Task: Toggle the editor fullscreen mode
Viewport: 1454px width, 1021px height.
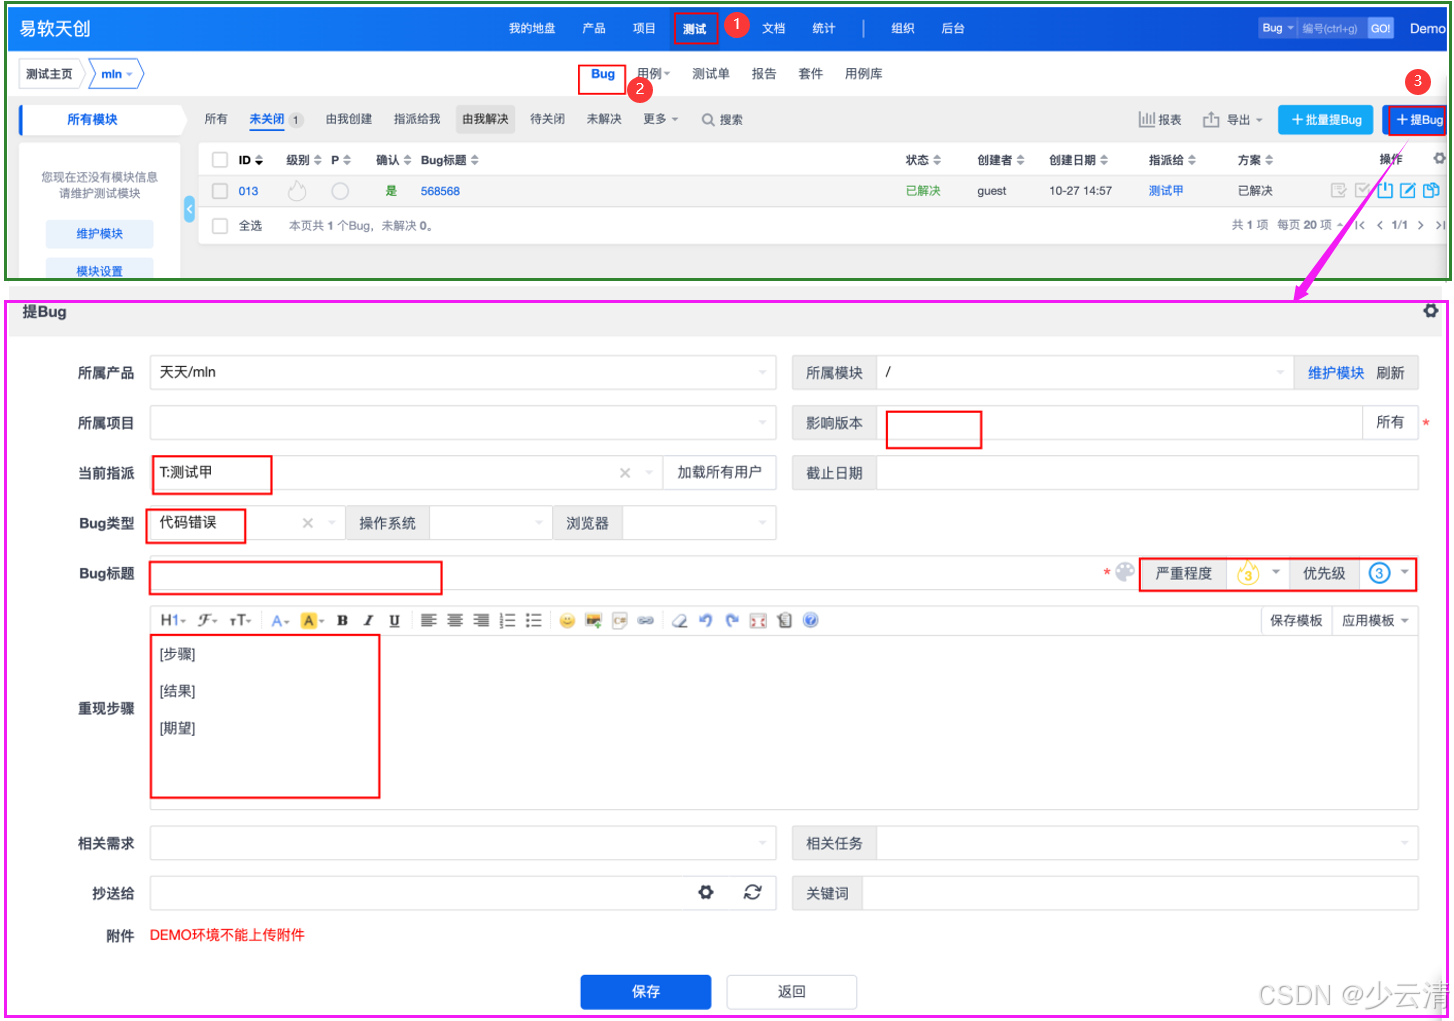Action: coord(758,621)
